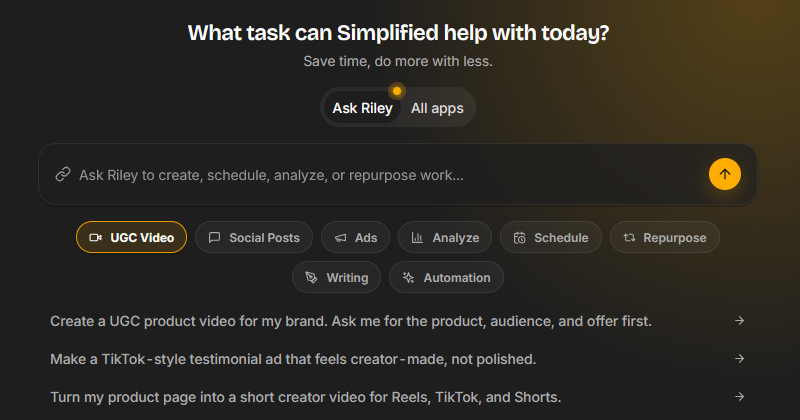Image resolution: width=800 pixels, height=420 pixels.
Task: Click the video camera icon on UGC Video
Action: pos(95,237)
